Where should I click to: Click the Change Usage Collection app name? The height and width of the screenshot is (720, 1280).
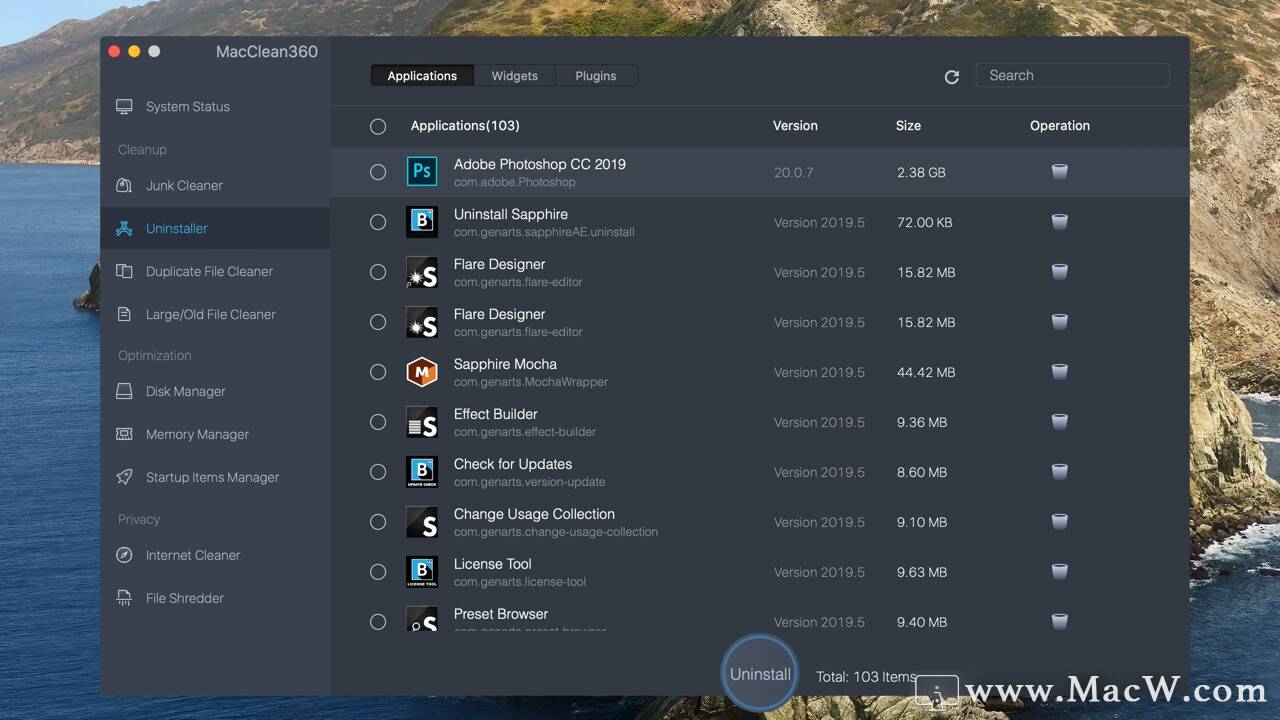click(534, 514)
